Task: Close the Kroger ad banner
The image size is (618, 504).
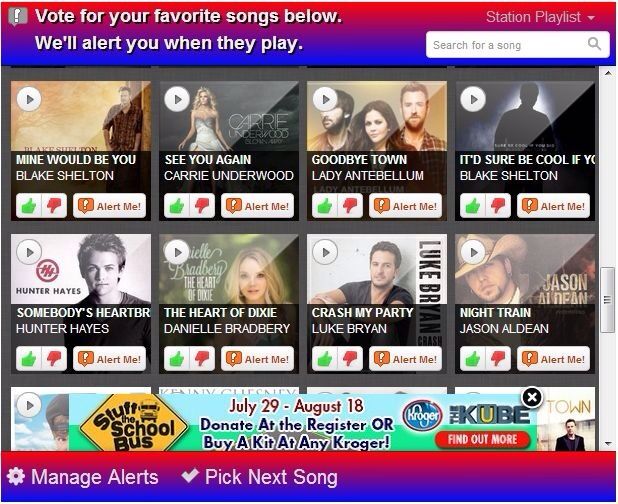Action: pyautogui.click(x=532, y=397)
